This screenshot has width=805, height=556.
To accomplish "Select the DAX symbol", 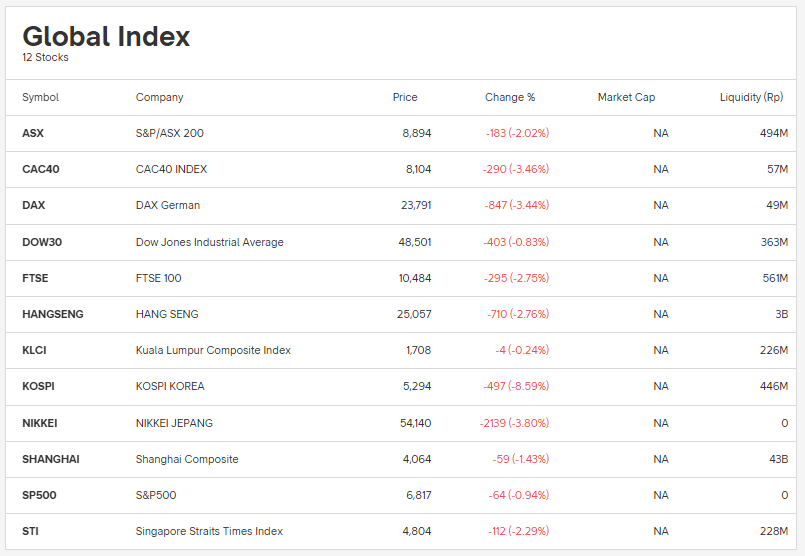I will pos(34,205).
